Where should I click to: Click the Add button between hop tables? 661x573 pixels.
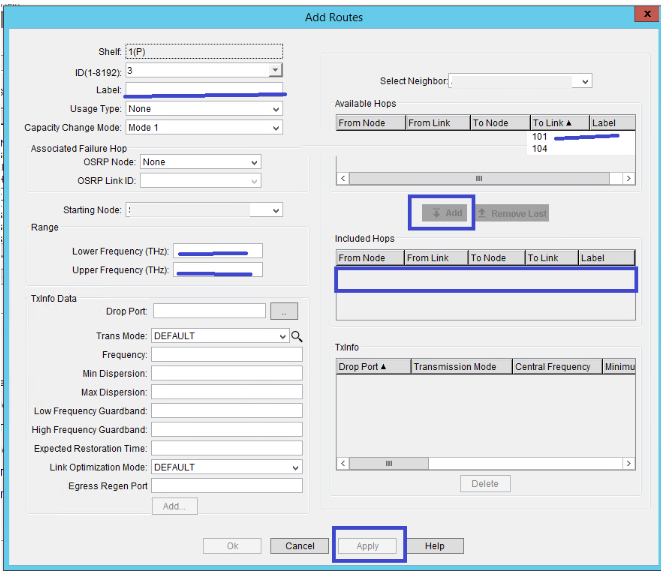(444, 213)
